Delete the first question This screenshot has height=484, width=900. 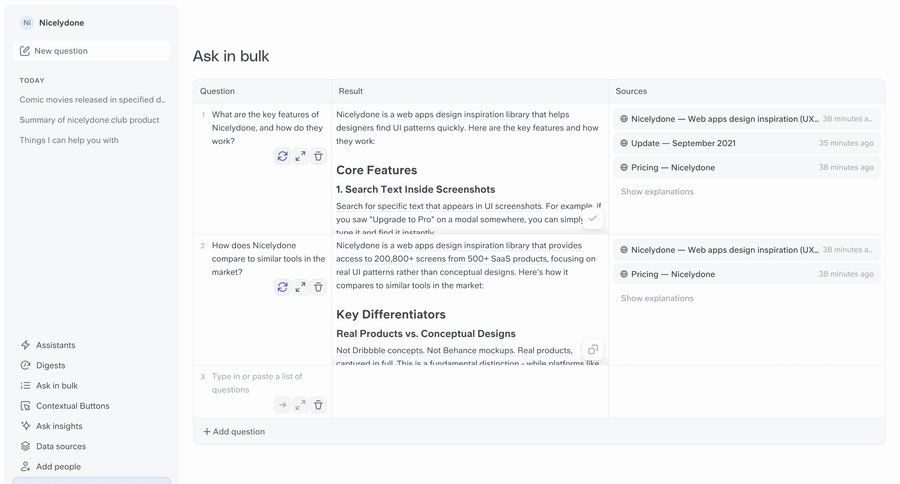[318, 156]
